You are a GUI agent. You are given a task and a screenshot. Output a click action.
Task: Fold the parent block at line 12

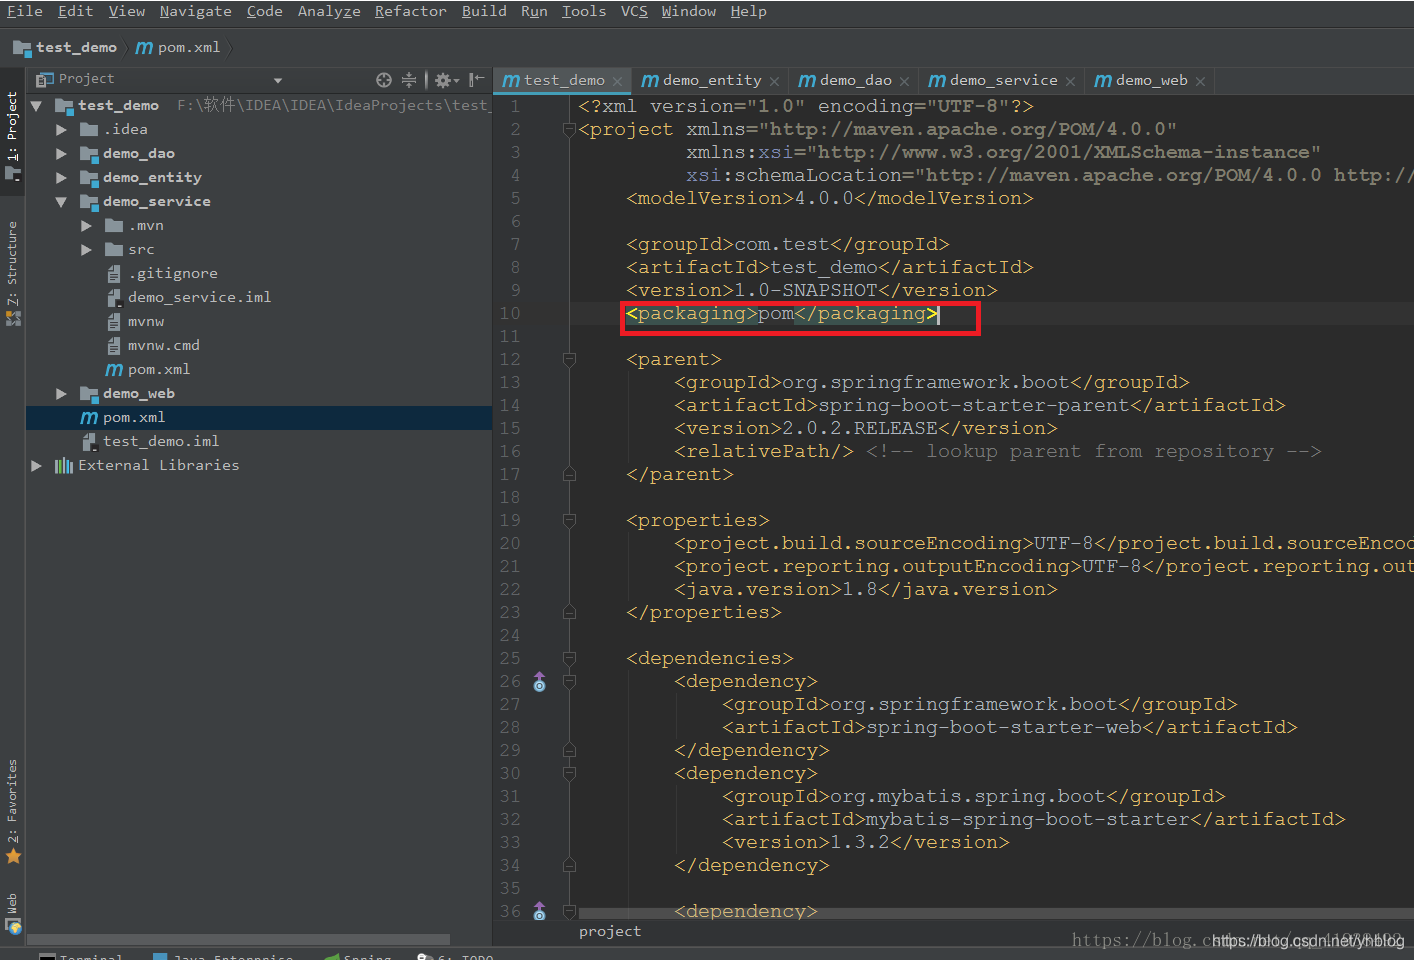click(x=569, y=360)
